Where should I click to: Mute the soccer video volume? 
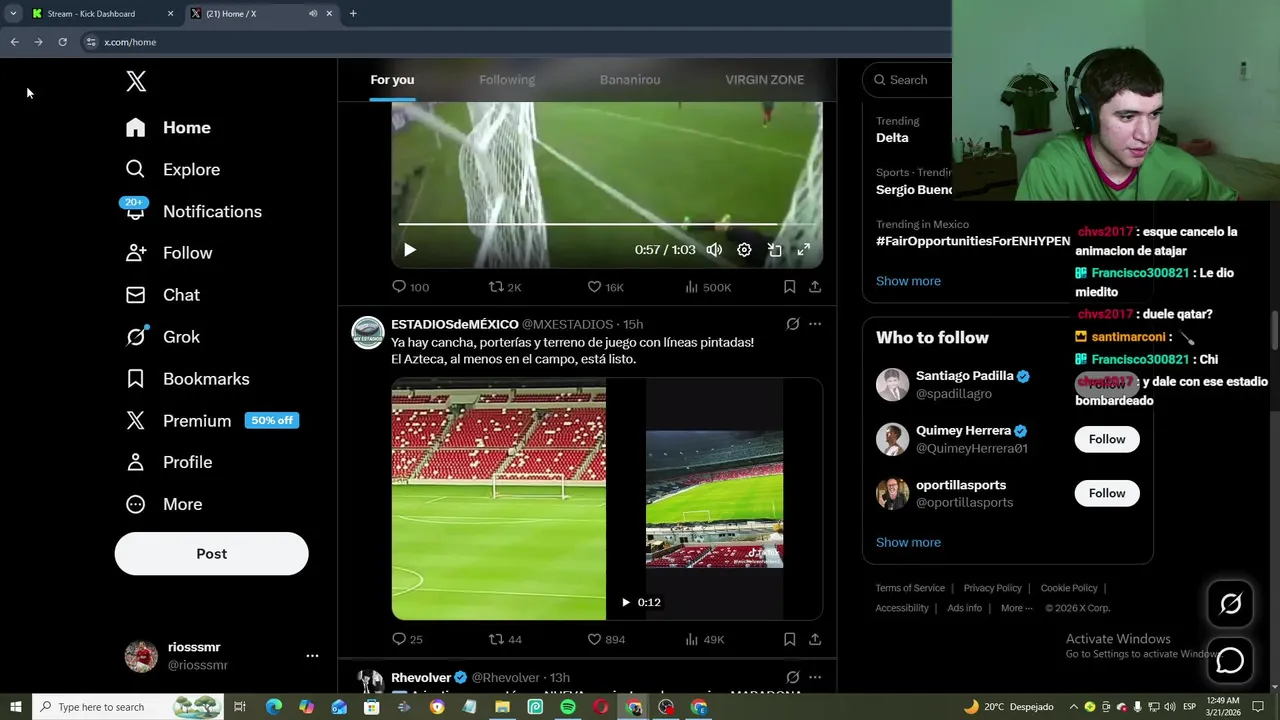pos(714,250)
